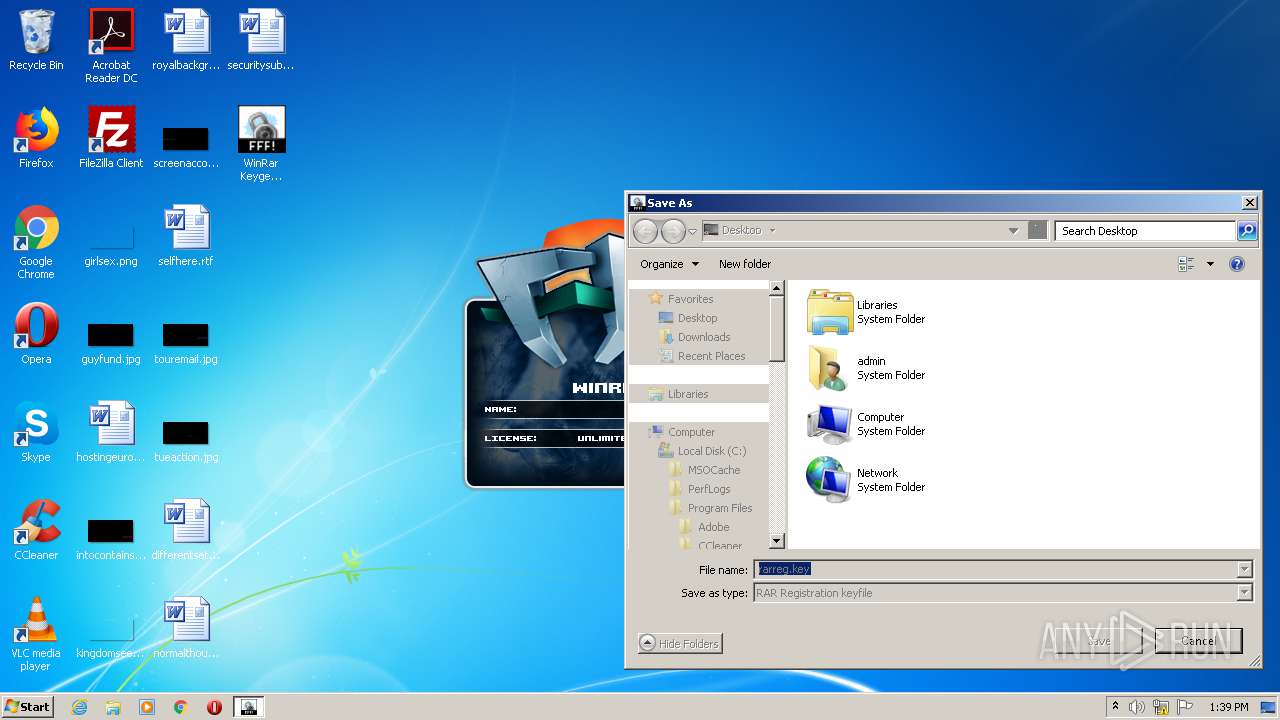The width and height of the screenshot is (1280, 720).
Task: Select Recent Places in navigation pane
Action: tap(701, 356)
